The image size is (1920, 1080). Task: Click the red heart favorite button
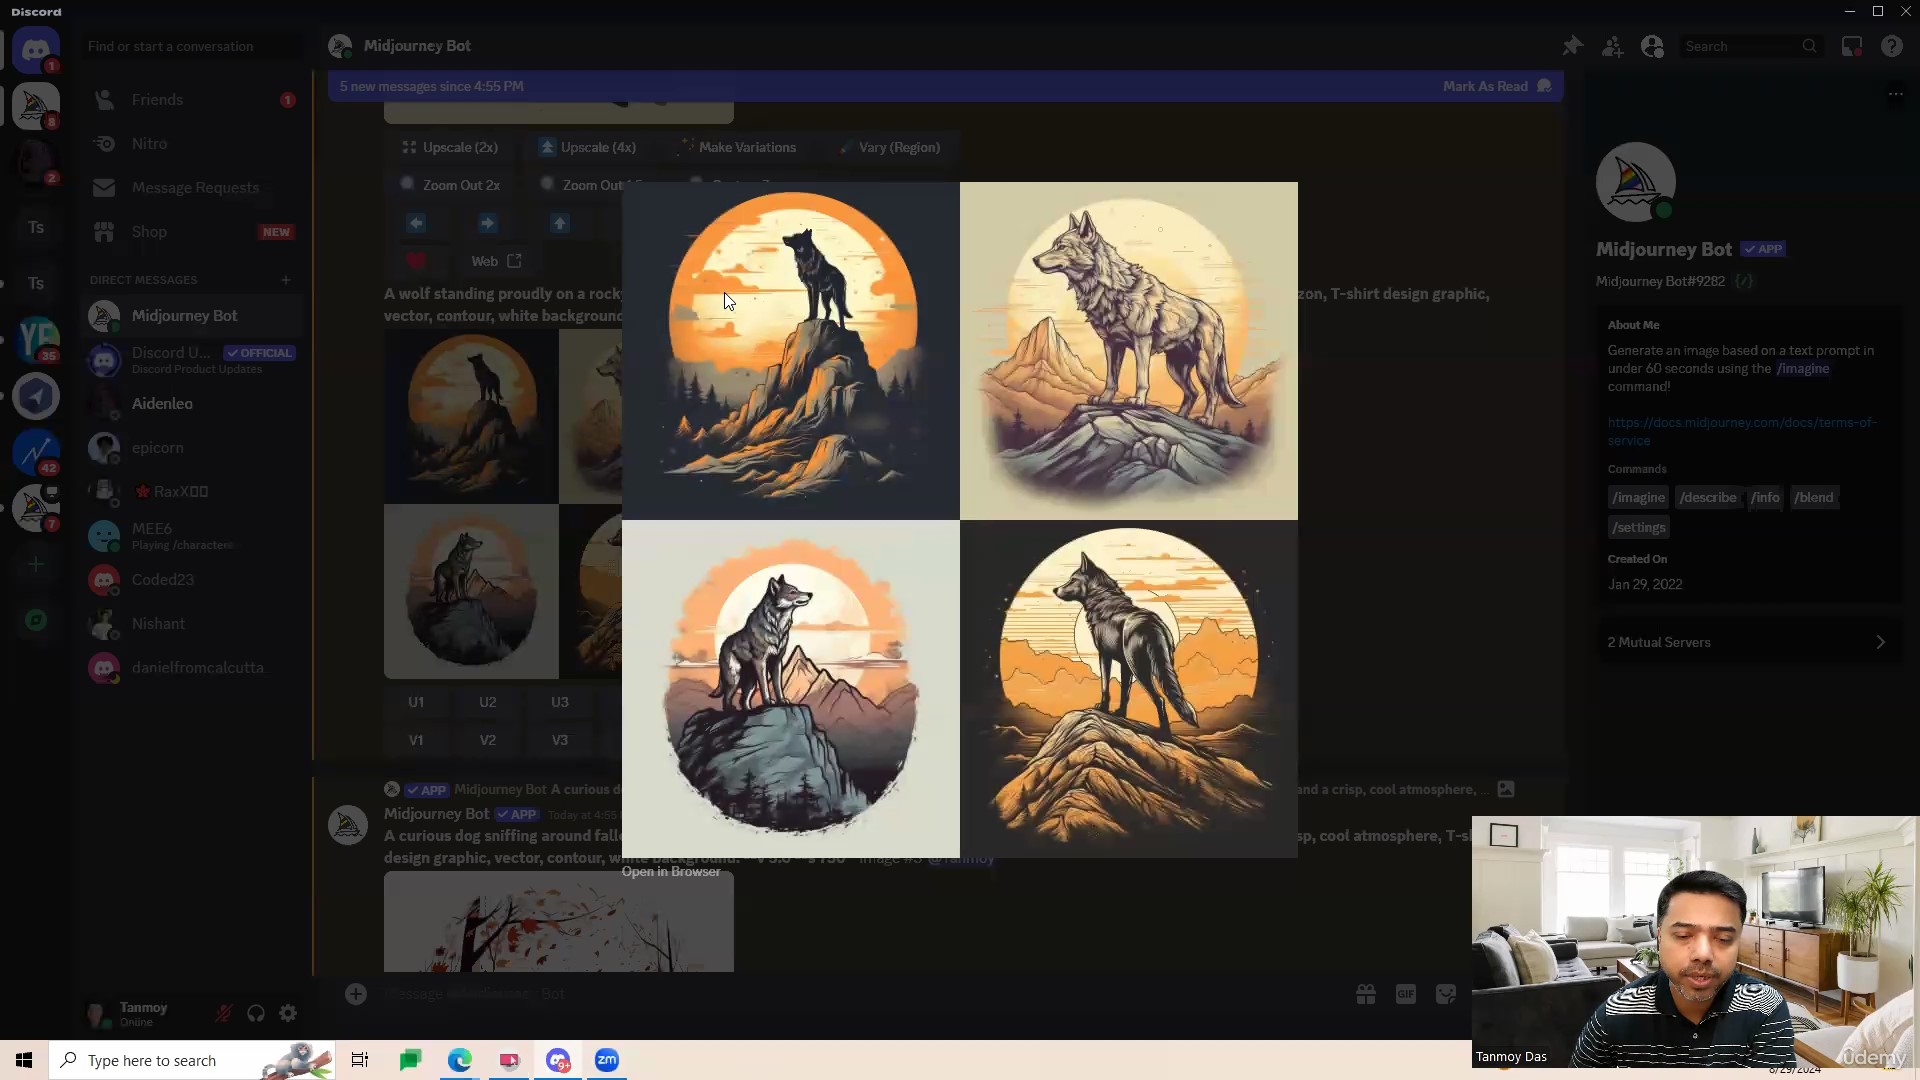tap(416, 261)
